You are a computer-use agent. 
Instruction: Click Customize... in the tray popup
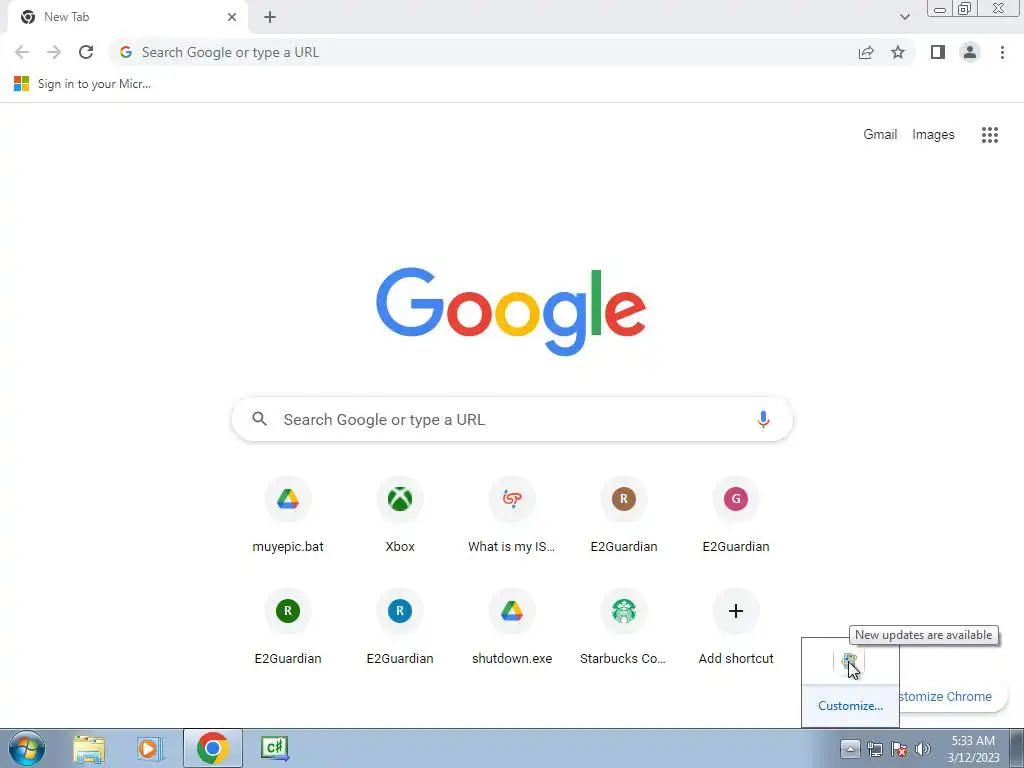point(850,706)
